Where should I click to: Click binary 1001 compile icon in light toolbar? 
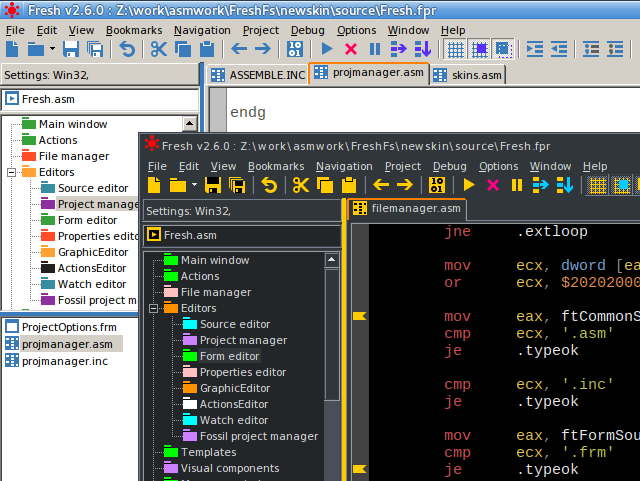(x=295, y=49)
